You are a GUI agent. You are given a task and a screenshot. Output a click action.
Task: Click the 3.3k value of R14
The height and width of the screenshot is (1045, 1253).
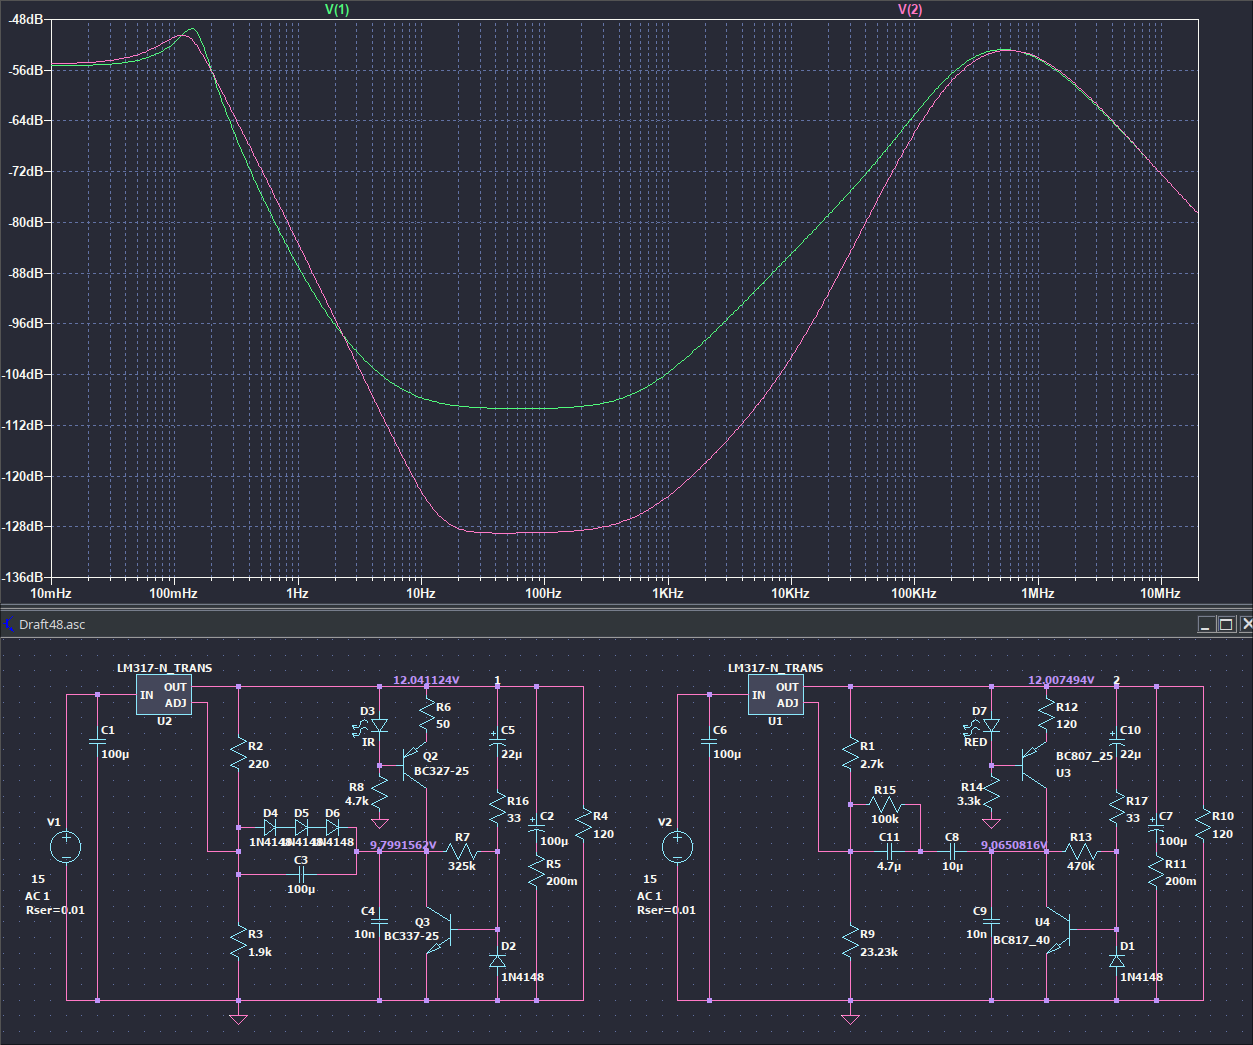coord(969,801)
